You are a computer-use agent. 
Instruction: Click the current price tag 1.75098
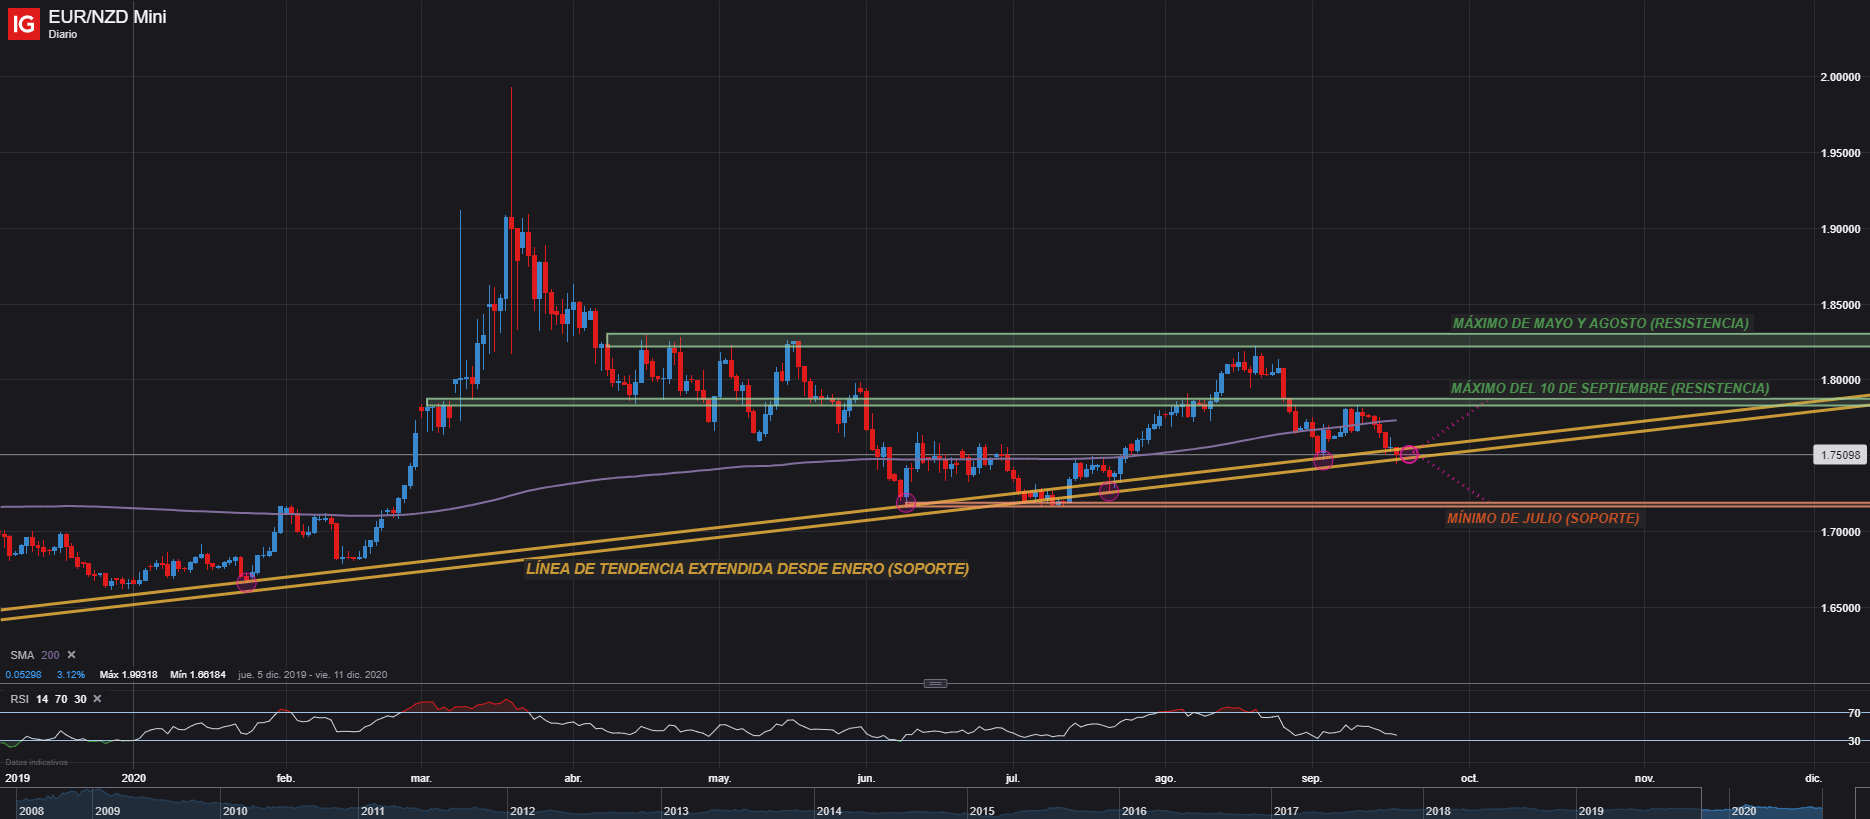[x=1840, y=455]
